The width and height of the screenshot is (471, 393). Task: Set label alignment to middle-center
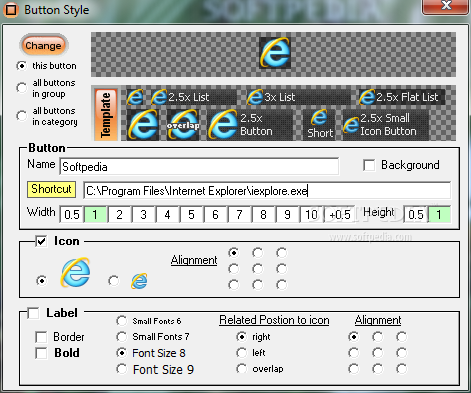(x=378, y=353)
